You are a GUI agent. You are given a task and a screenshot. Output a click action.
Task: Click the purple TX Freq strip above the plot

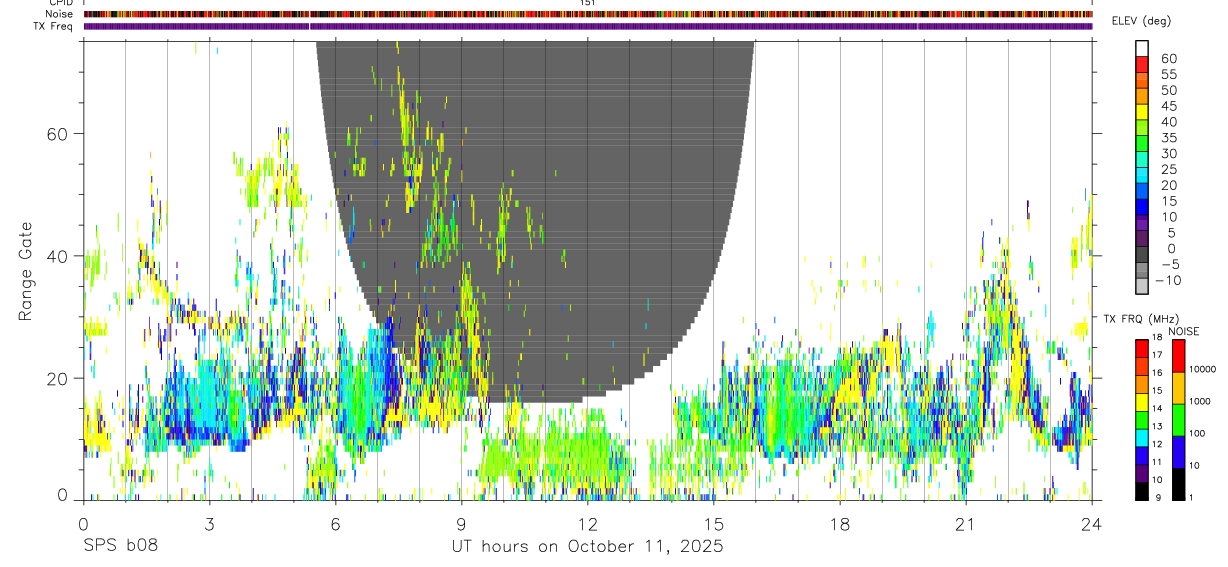click(588, 26)
